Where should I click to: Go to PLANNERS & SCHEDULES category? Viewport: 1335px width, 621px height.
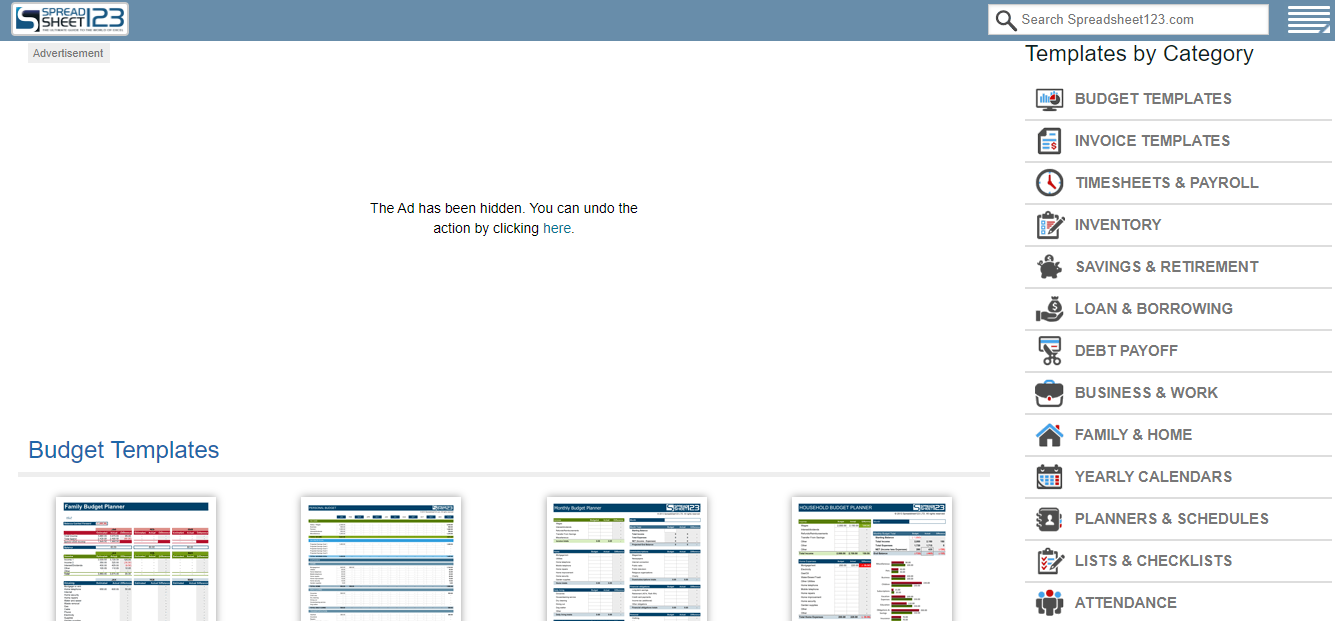coord(1171,519)
